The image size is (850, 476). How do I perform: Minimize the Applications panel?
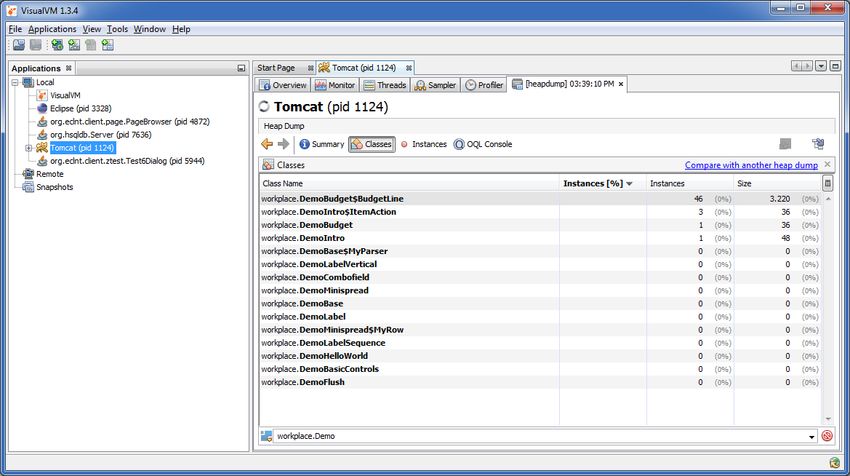tap(241, 68)
